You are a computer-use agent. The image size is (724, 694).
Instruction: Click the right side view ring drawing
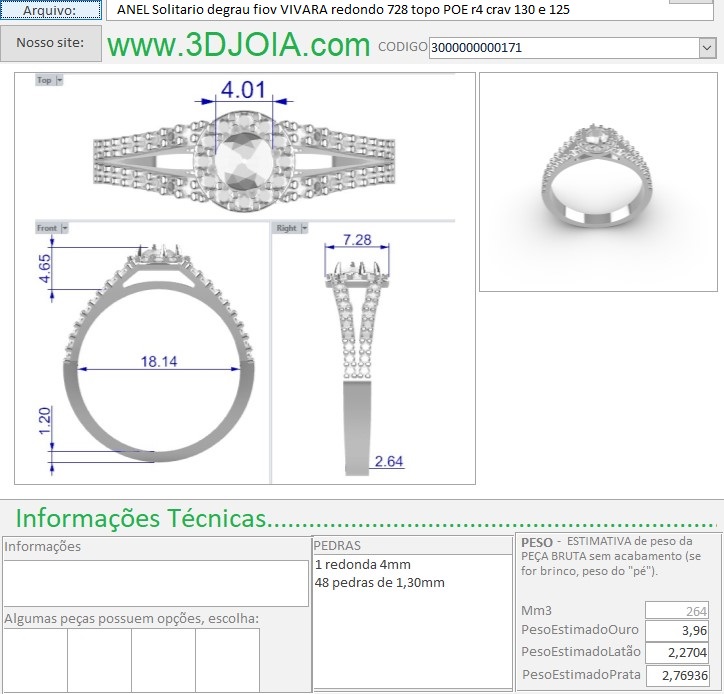tap(356, 360)
